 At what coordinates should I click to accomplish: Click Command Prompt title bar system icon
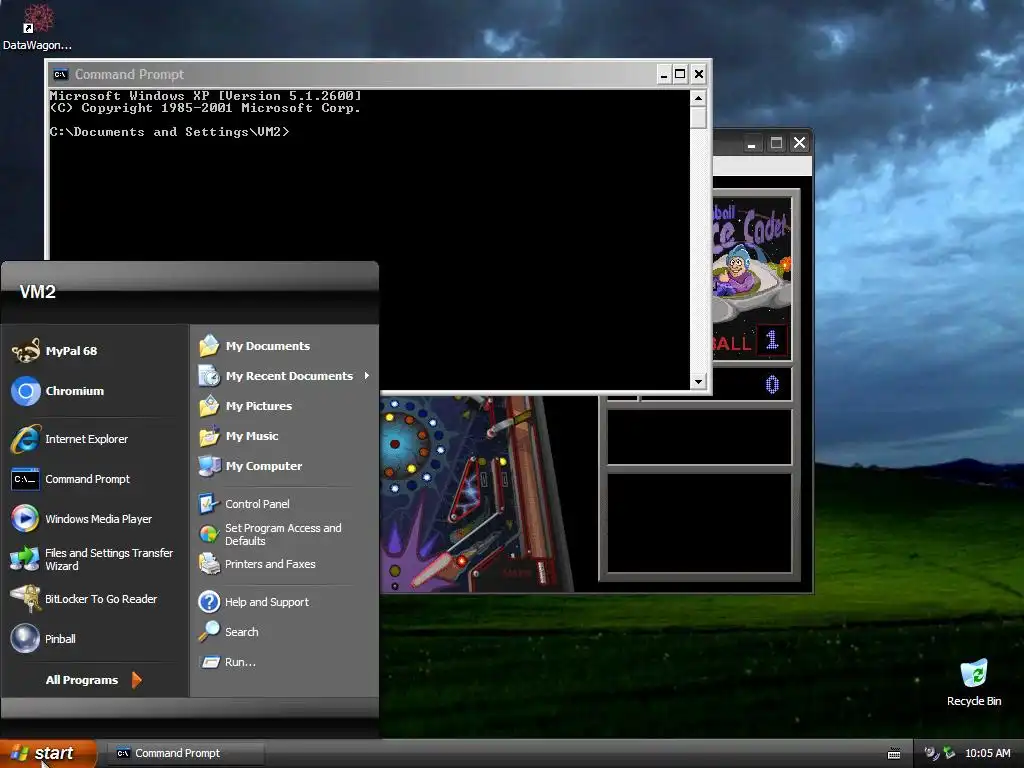click(60, 74)
